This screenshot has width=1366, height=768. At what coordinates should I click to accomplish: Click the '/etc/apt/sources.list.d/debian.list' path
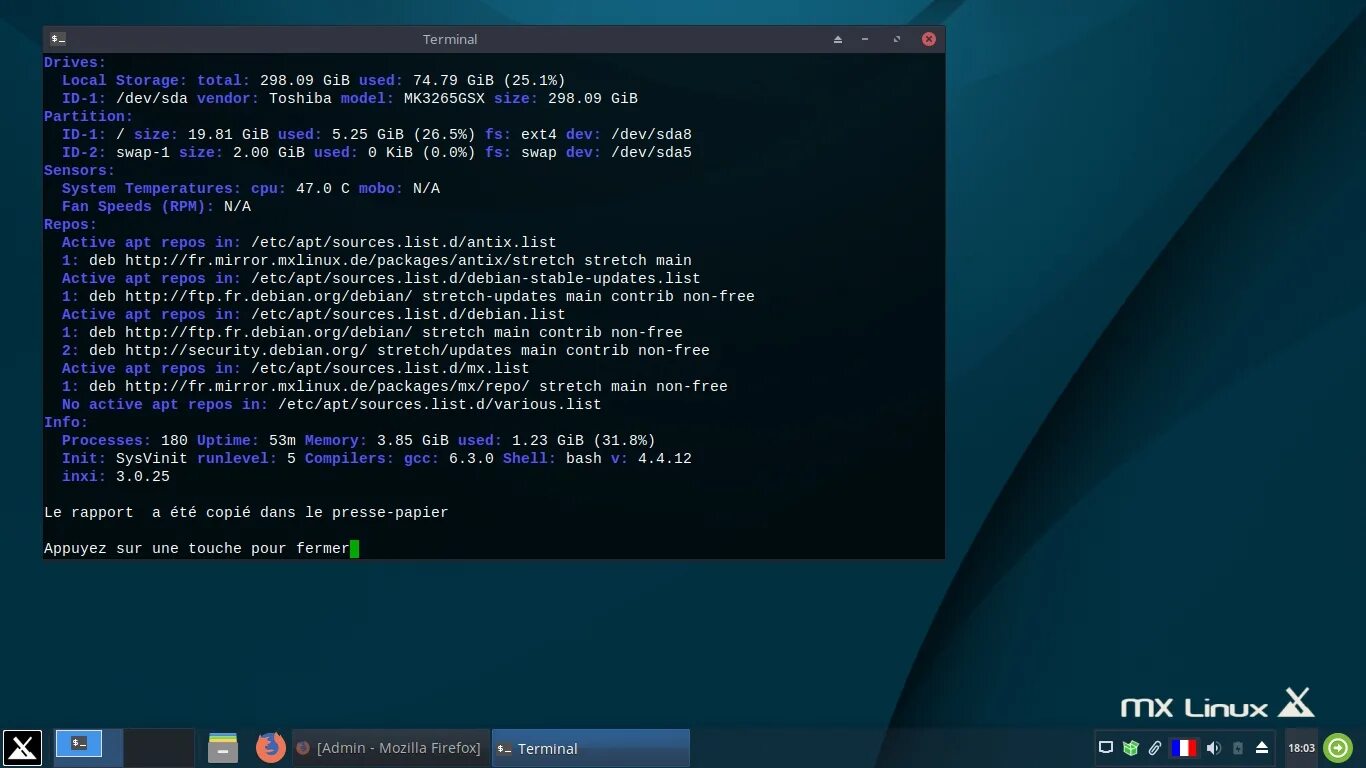point(408,314)
